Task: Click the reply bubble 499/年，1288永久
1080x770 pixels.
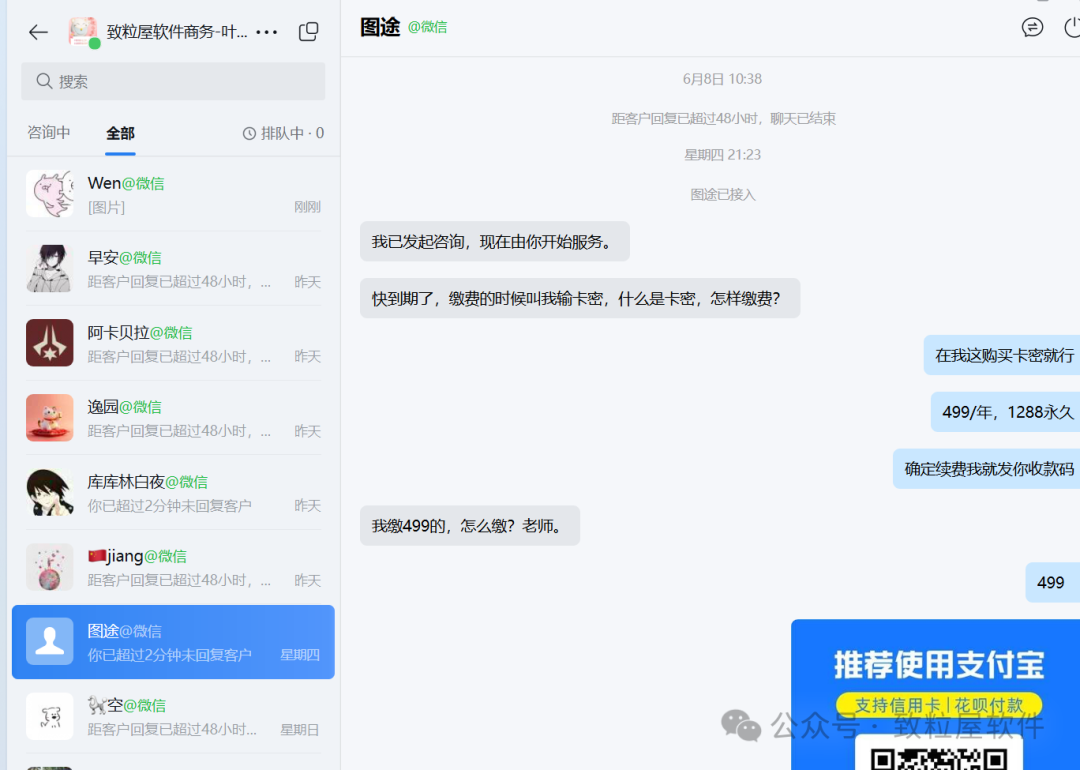Action: 1007,413
